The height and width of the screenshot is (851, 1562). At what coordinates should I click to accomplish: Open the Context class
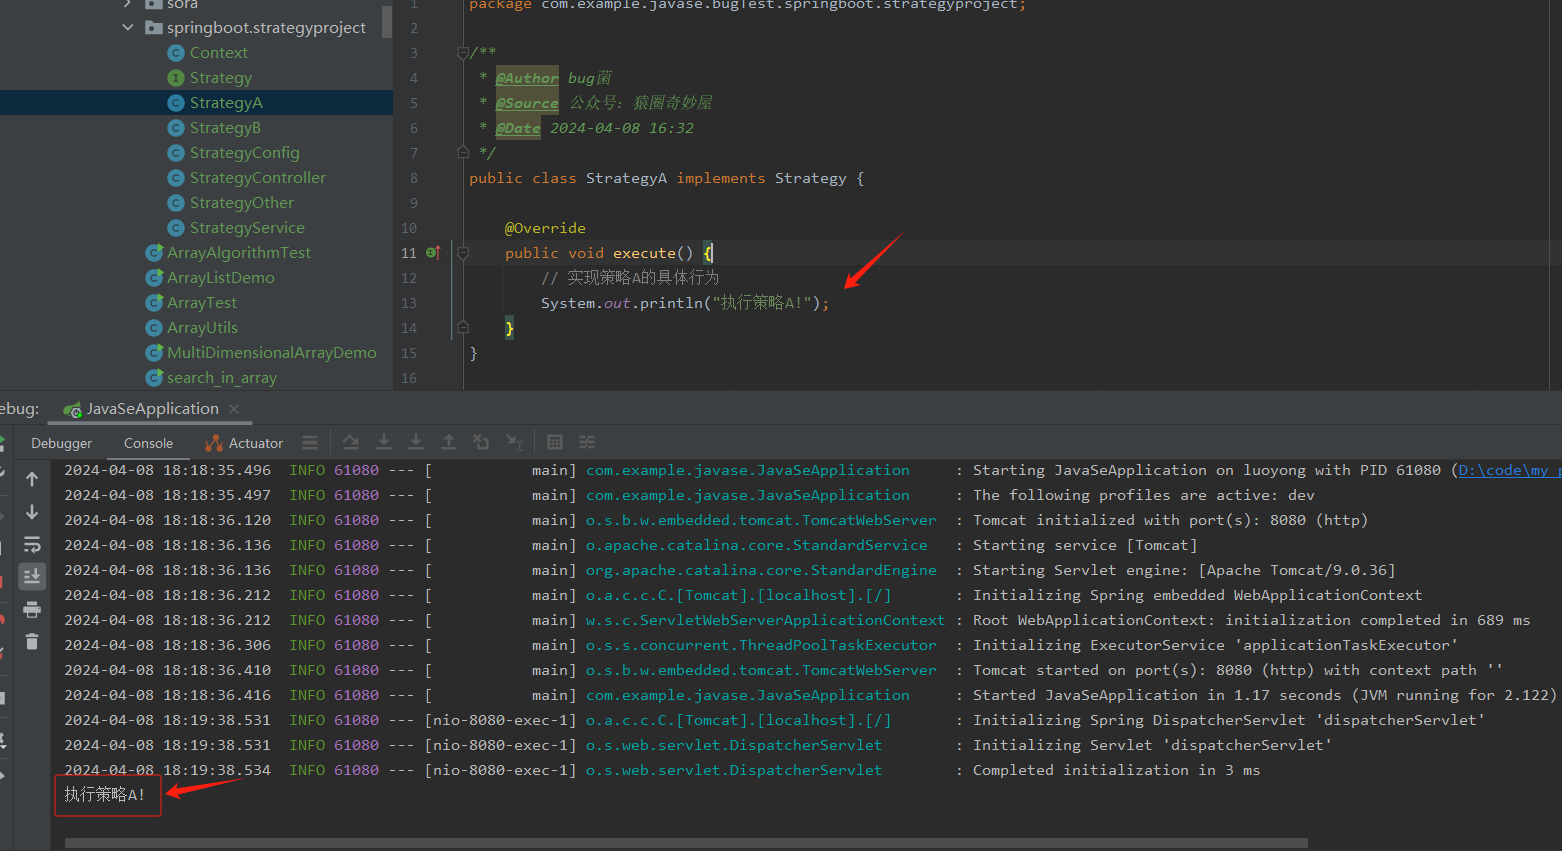218,53
